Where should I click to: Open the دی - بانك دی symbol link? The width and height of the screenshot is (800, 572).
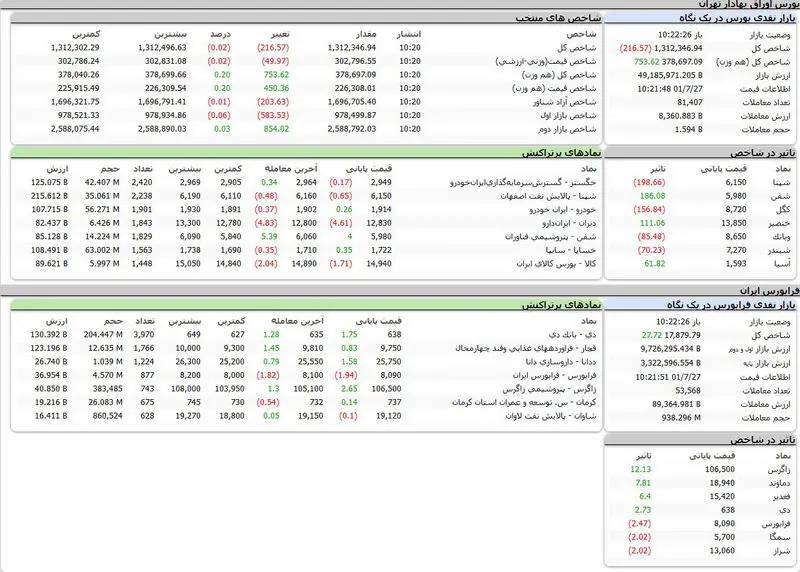coord(572,335)
